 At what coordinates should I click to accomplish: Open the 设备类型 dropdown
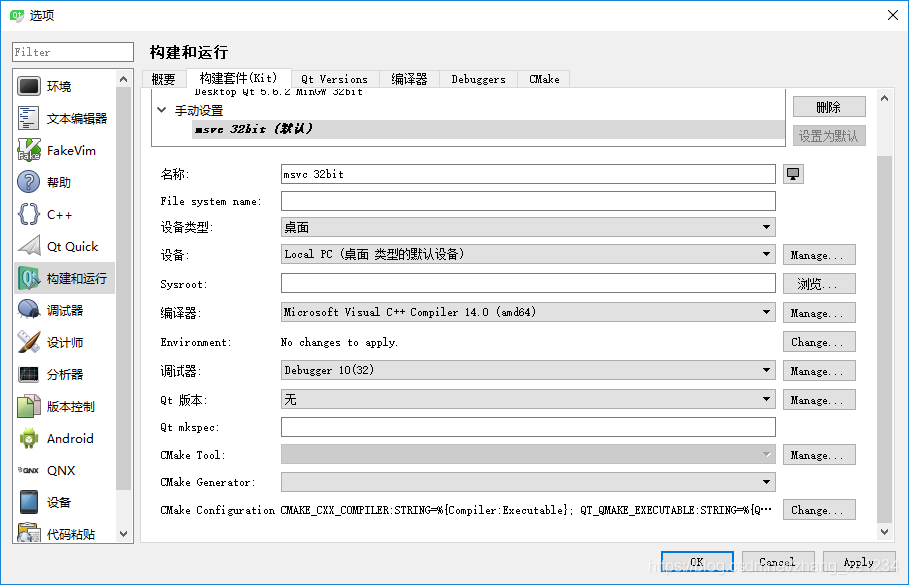[528, 227]
